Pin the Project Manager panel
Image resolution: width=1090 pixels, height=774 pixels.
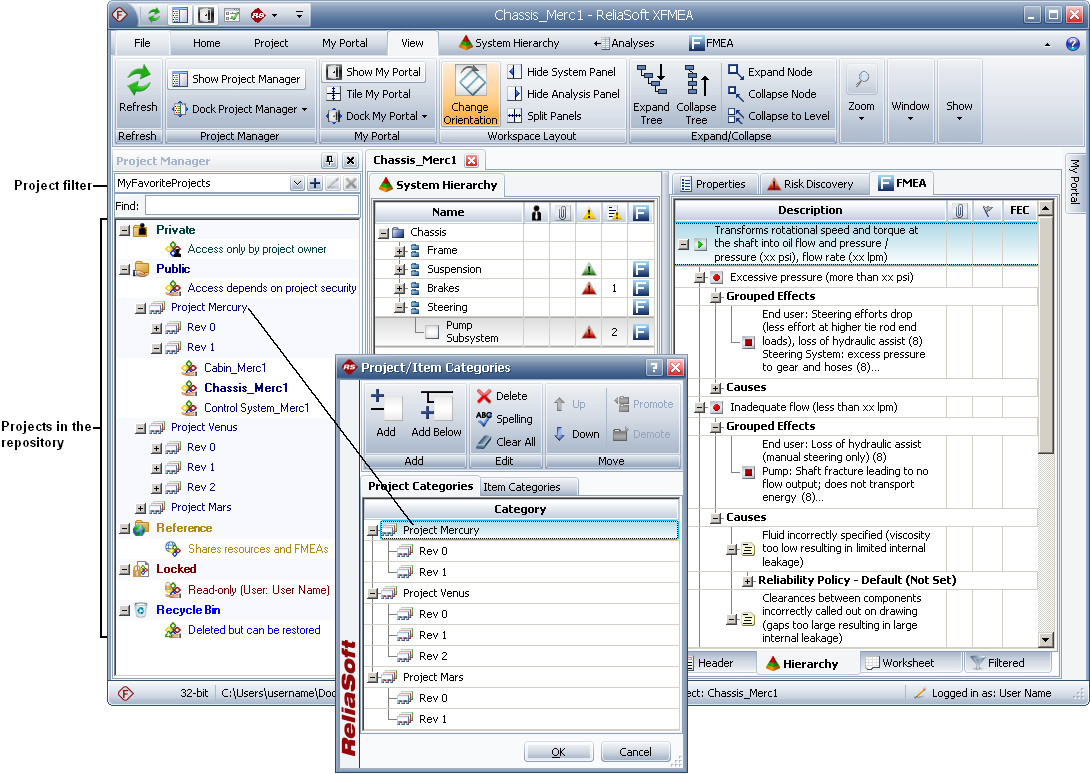(329, 161)
